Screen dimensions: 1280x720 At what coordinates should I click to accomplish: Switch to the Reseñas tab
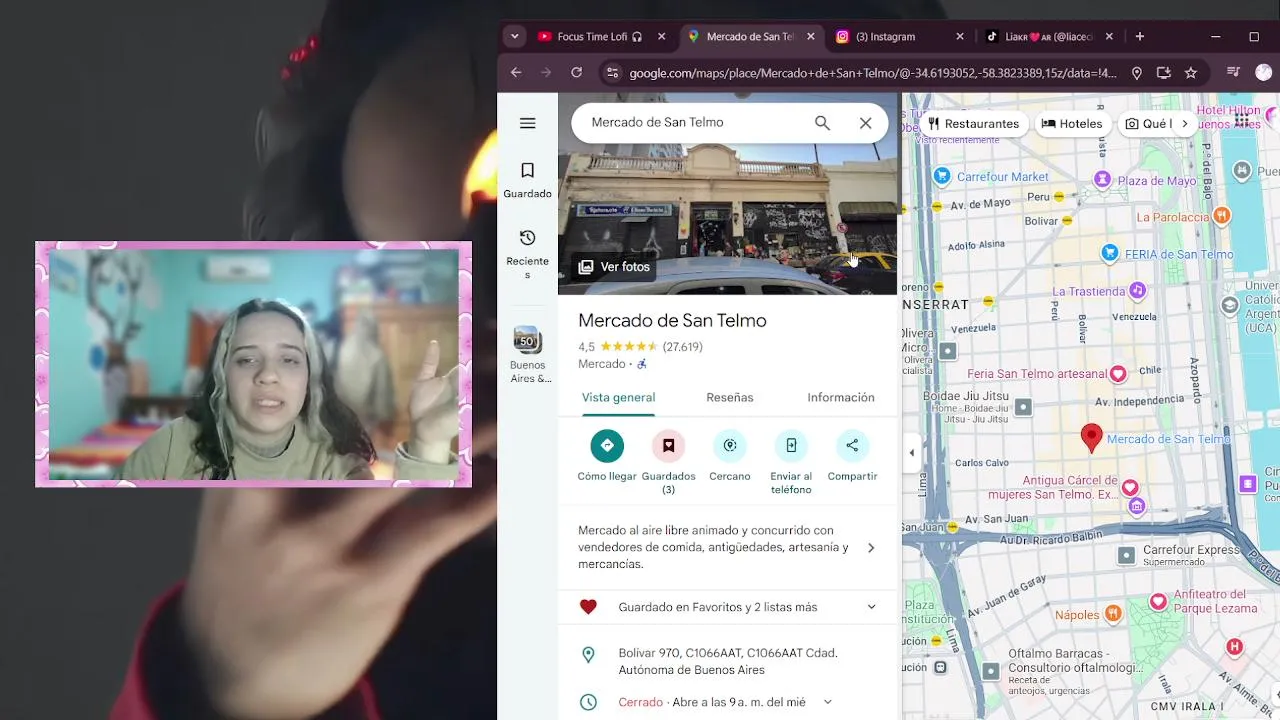[730, 397]
